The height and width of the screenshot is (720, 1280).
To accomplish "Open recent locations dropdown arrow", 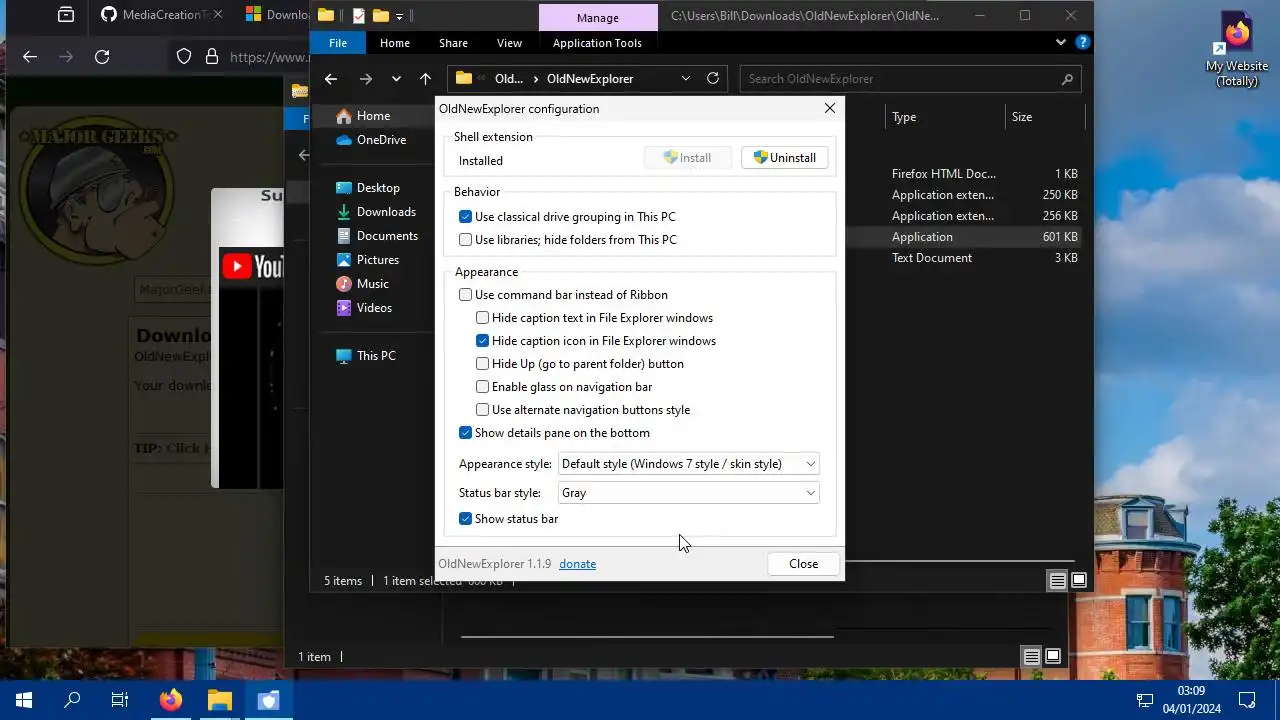I will 396,79.
